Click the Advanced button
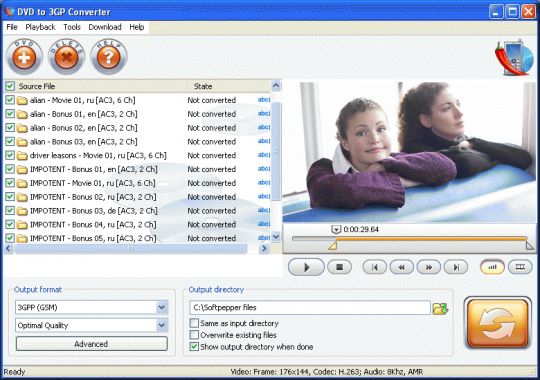 coord(92,344)
